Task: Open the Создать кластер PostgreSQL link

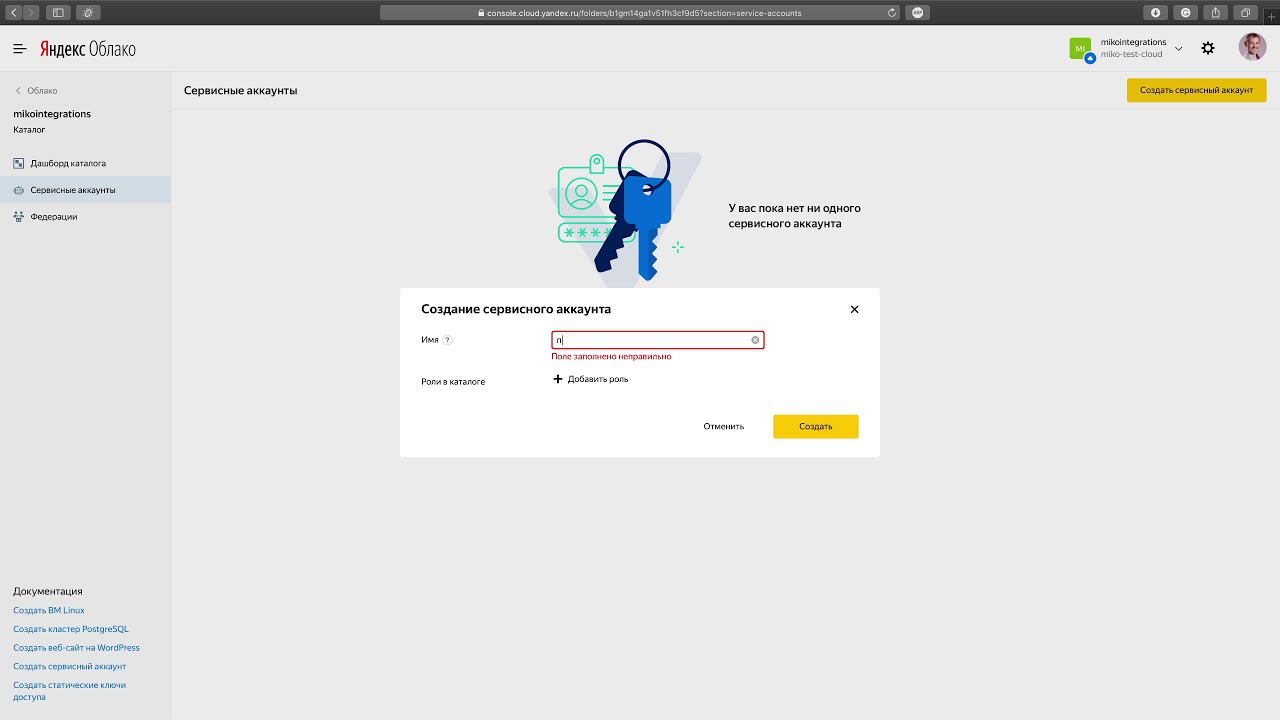Action: pos(71,629)
